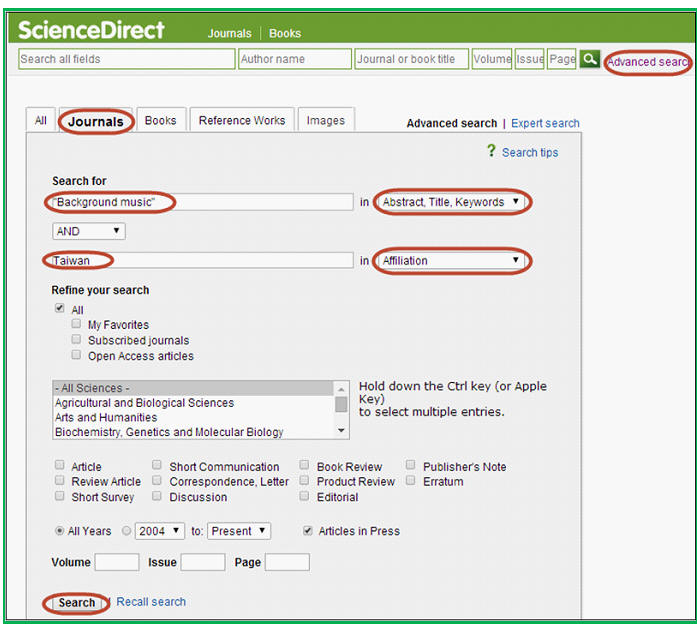Tick the Short Survey checkbox
The height and width of the screenshot is (631, 697).
click(60, 496)
